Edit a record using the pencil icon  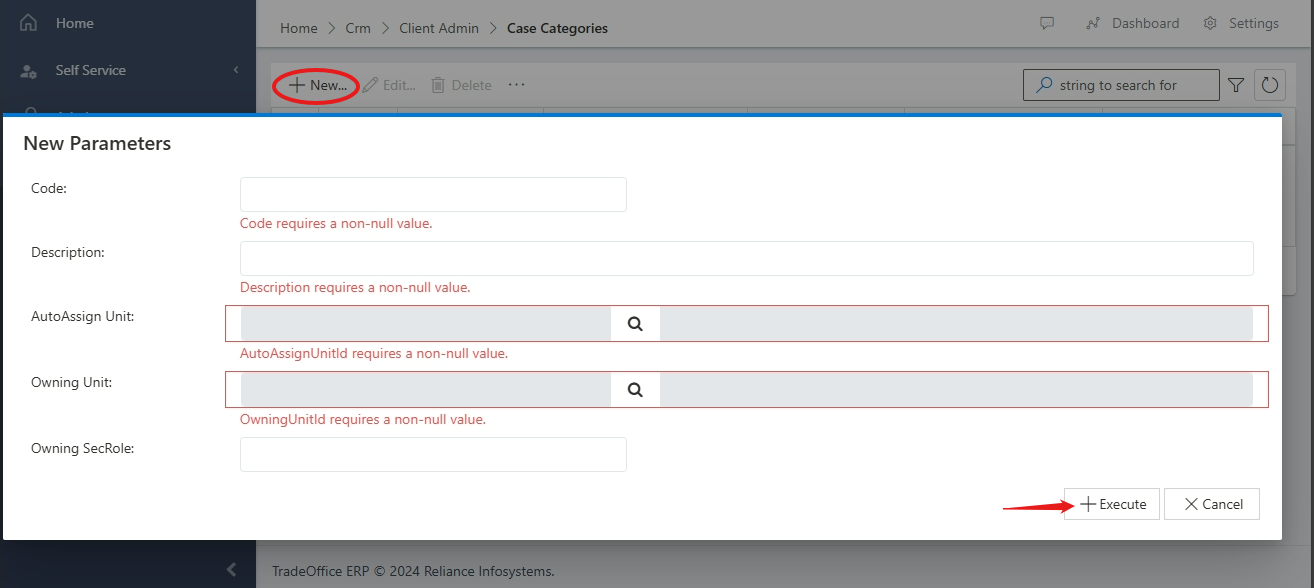pyautogui.click(x=371, y=84)
